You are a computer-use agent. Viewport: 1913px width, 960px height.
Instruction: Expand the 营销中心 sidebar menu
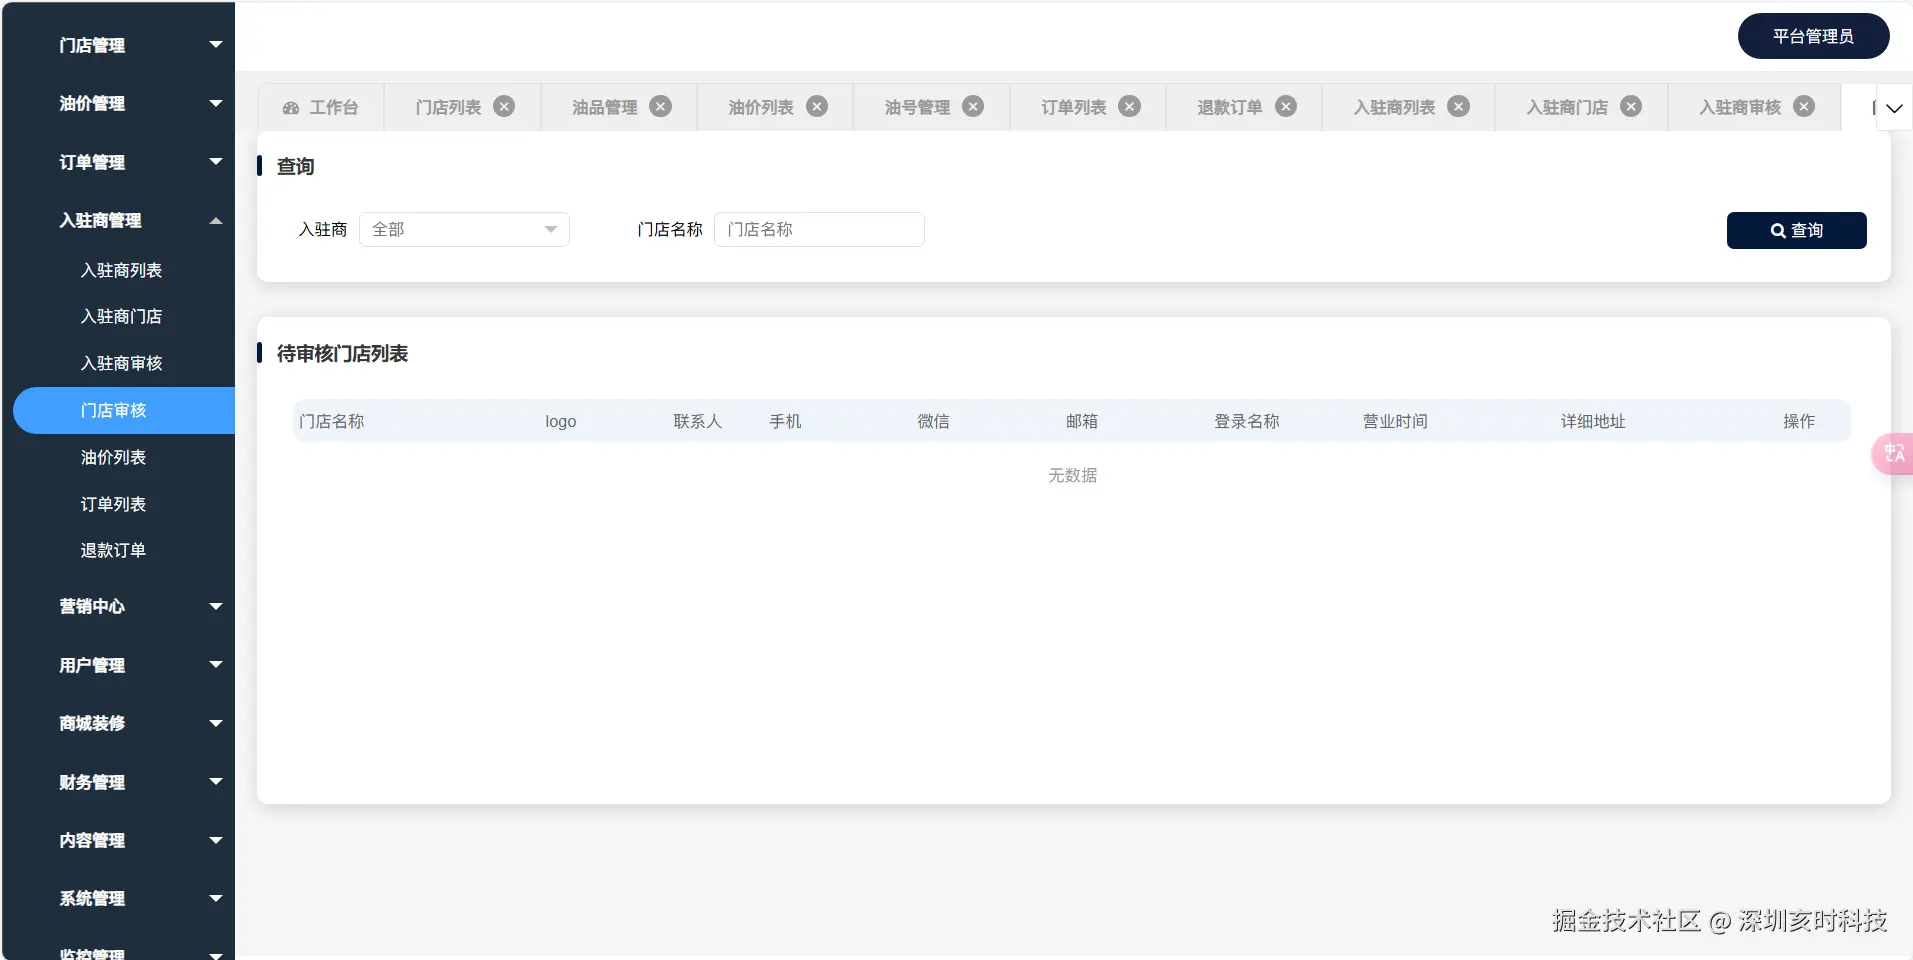click(x=118, y=606)
